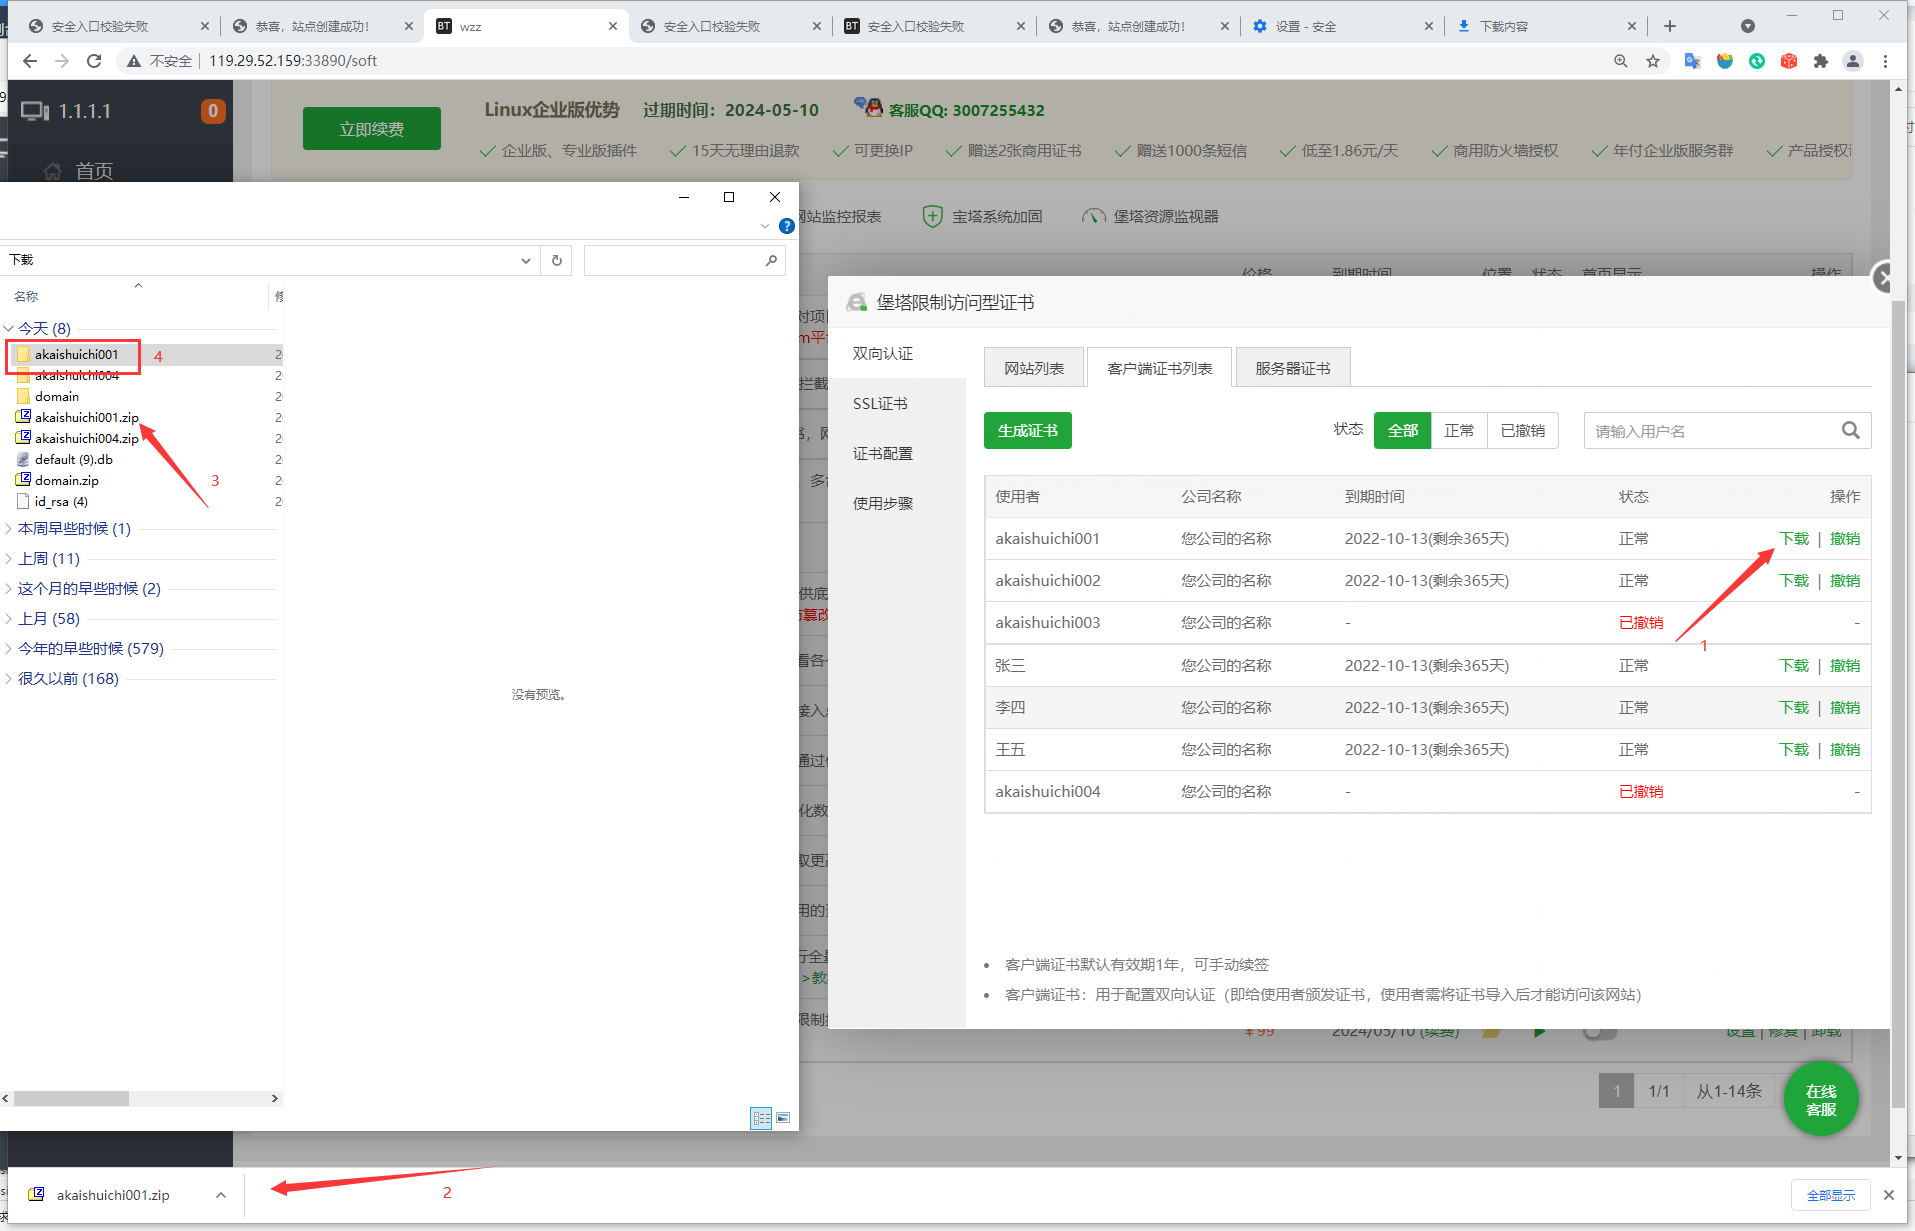
Task: Open the akaishuichi001.zip download chevron menu
Action: (x=220, y=1194)
